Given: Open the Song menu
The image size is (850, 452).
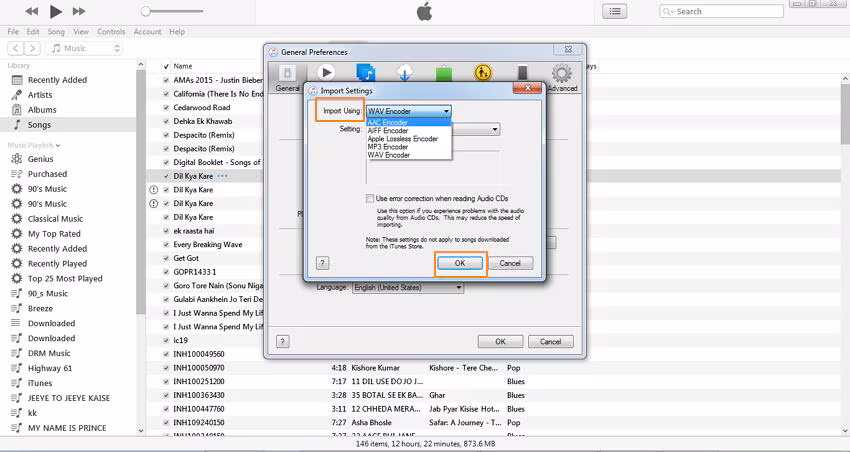Looking at the screenshot, I should pos(56,31).
